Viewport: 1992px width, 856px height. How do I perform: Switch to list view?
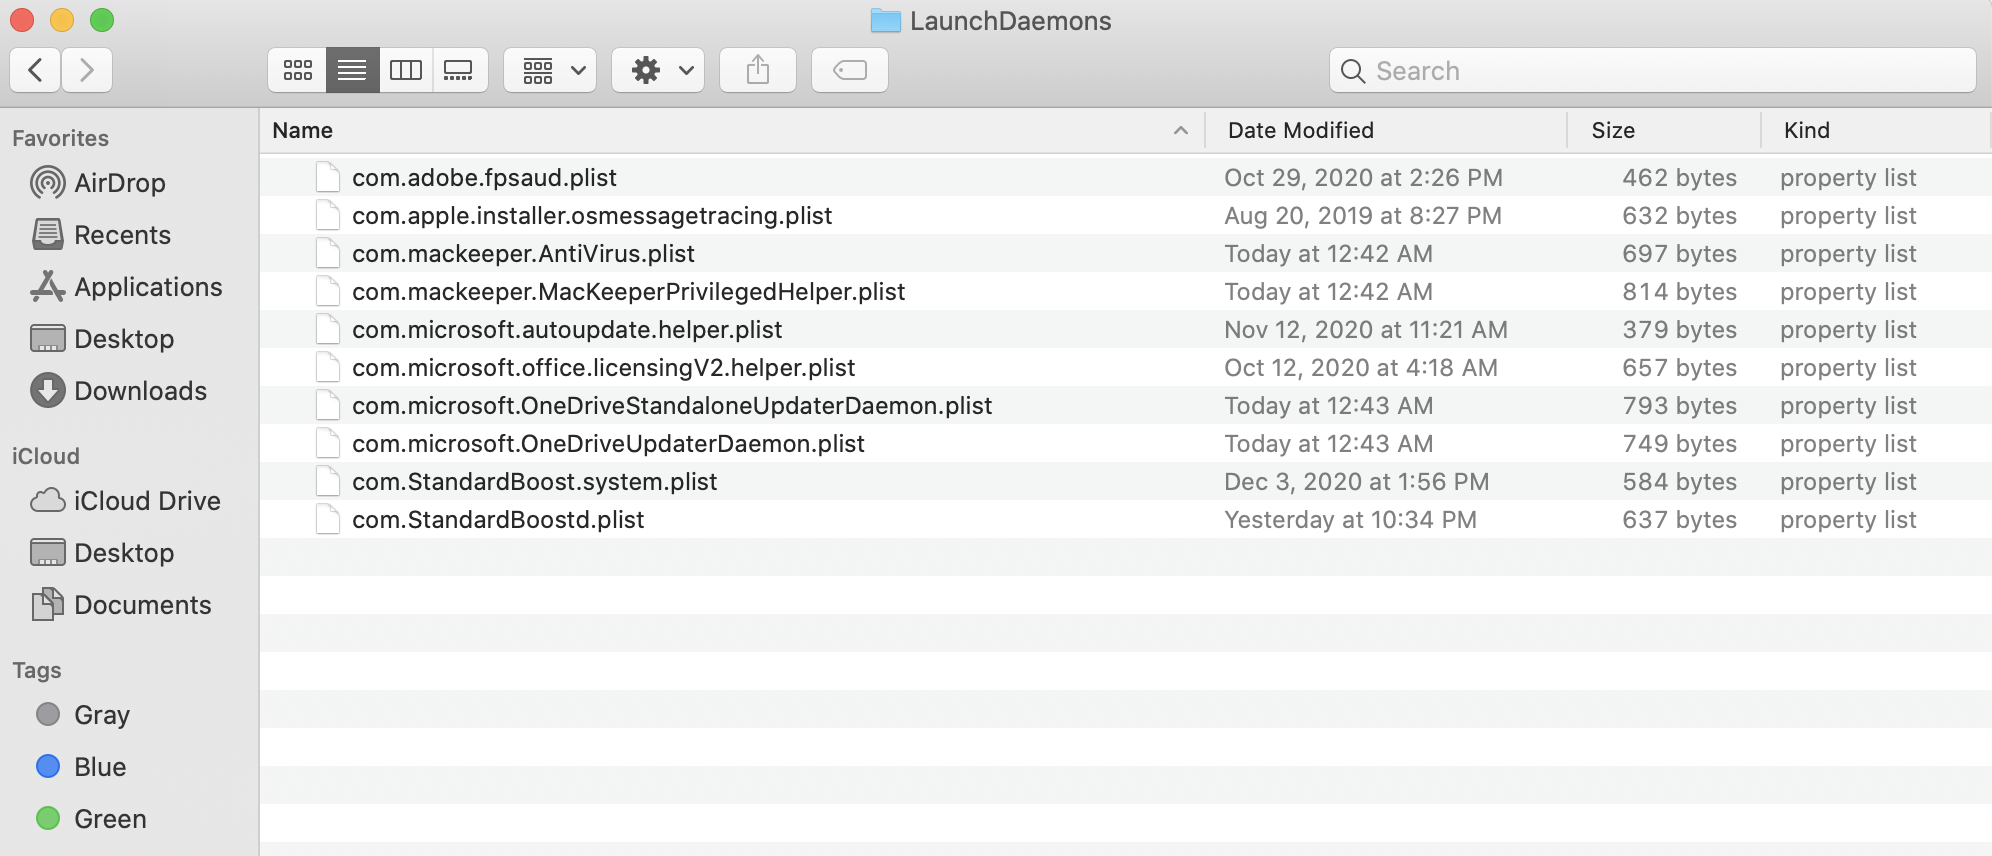tap(352, 70)
